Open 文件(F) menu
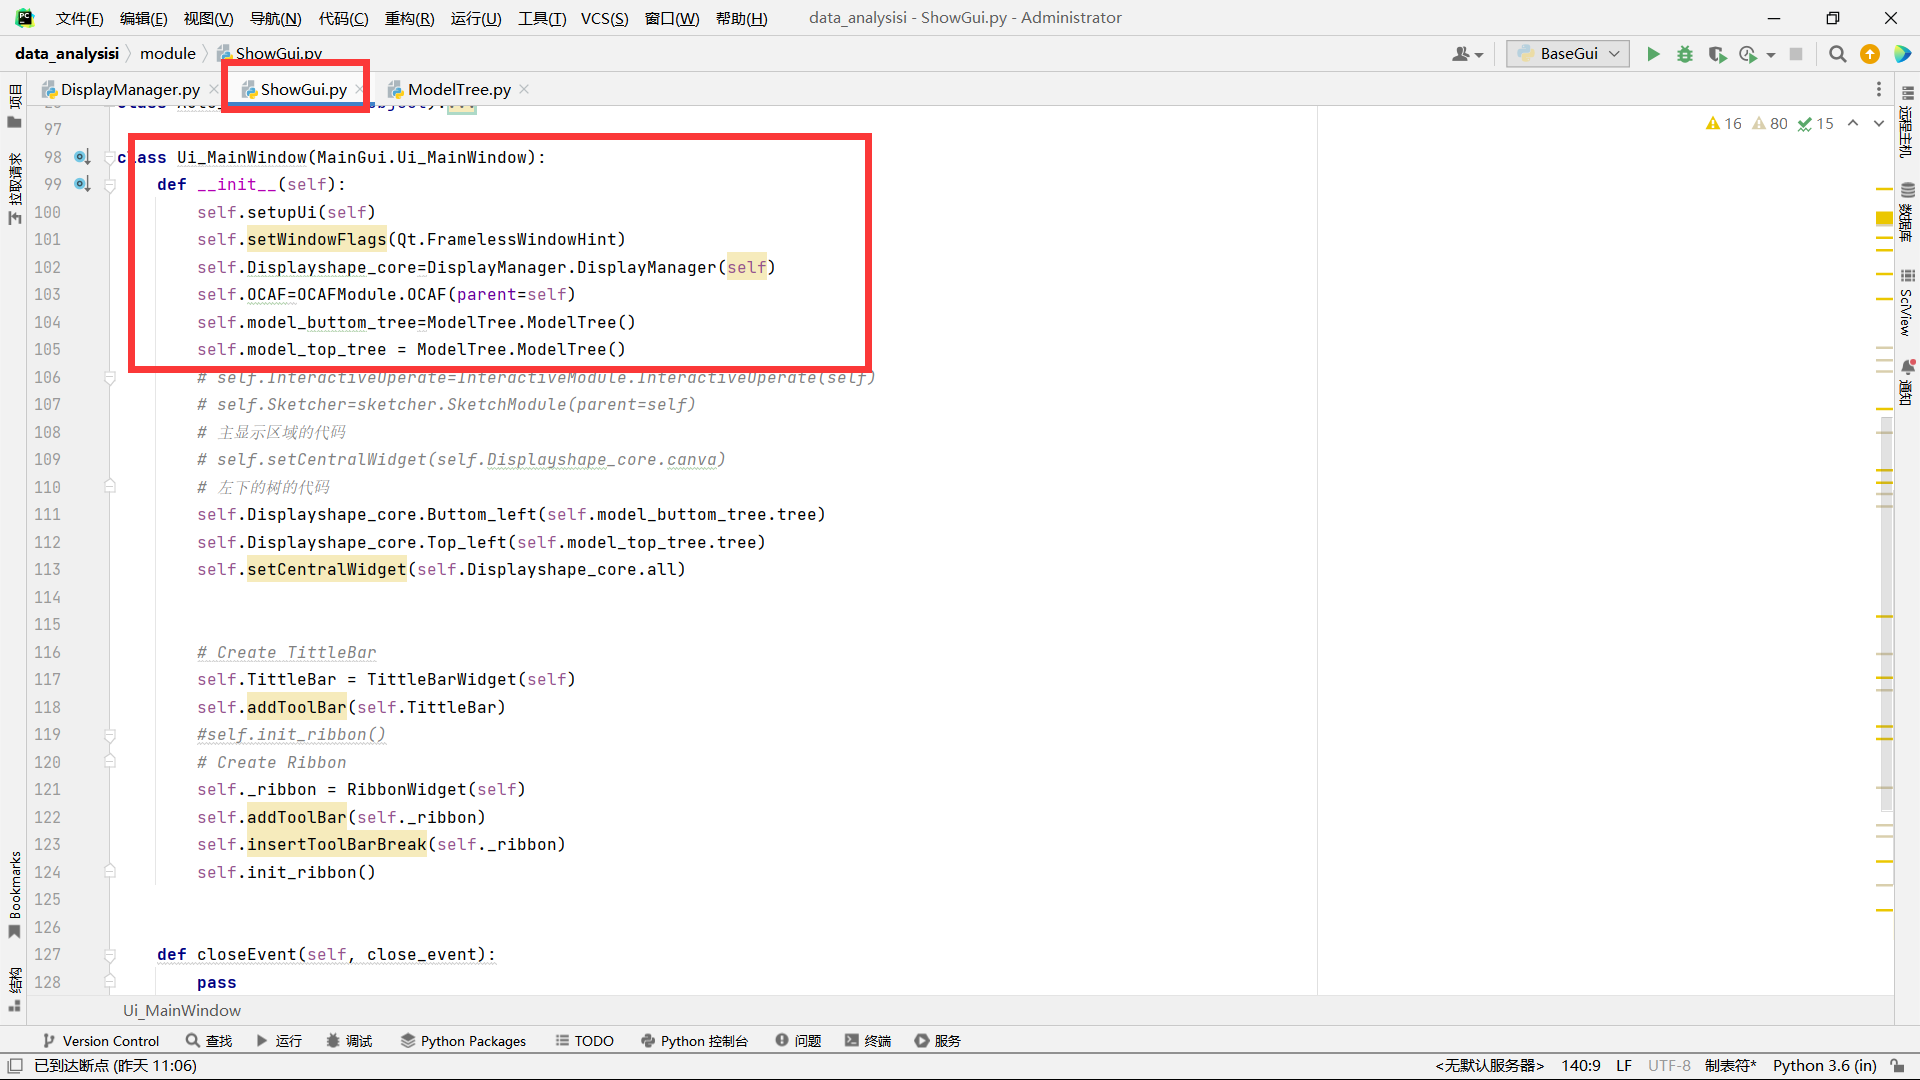The image size is (1920, 1080). pyautogui.click(x=79, y=18)
